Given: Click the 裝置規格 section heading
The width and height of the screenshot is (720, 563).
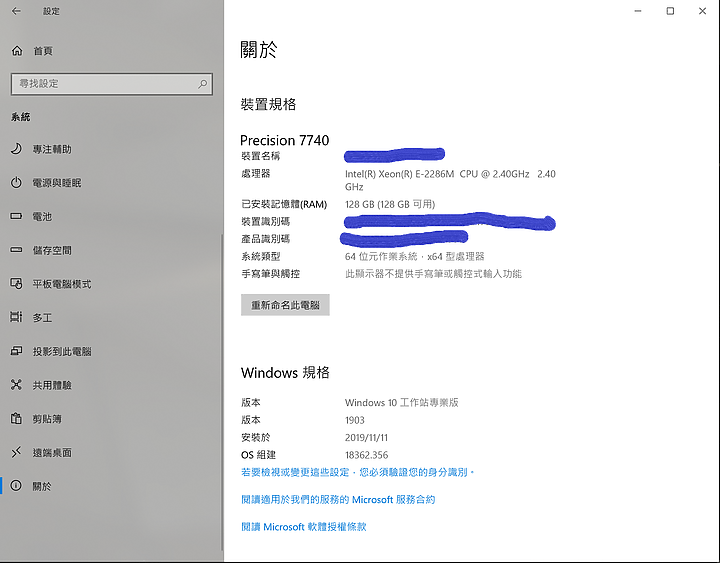Looking at the screenshot, I should 268,104.
